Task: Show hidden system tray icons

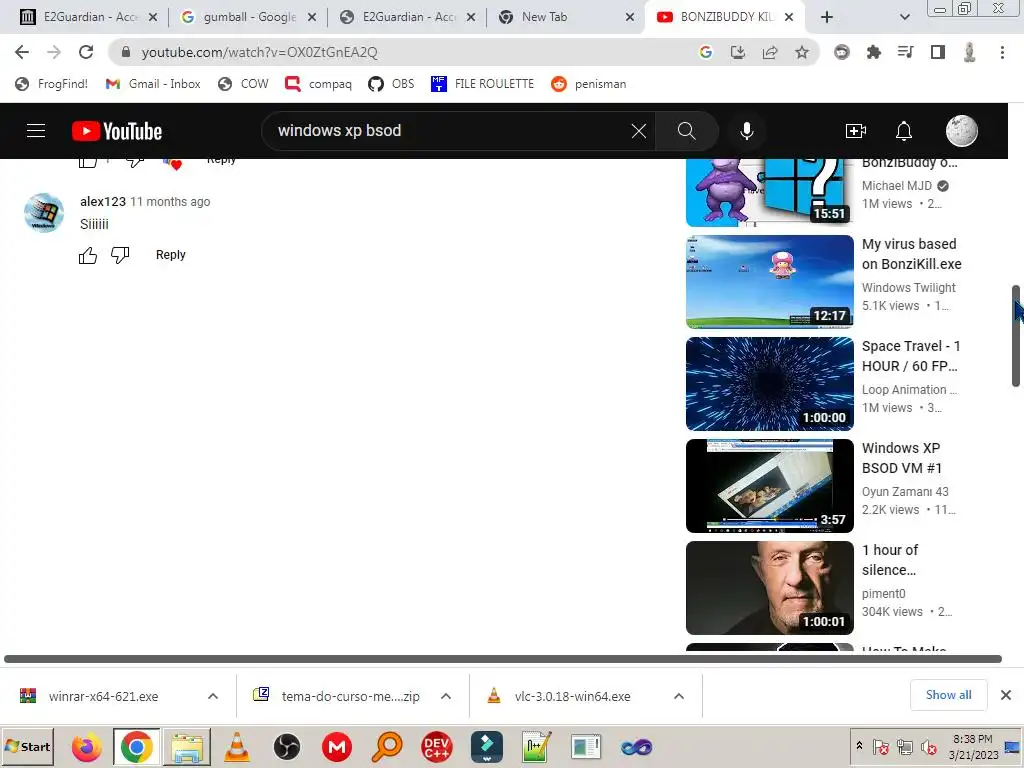Action: [x=859, y=745]
